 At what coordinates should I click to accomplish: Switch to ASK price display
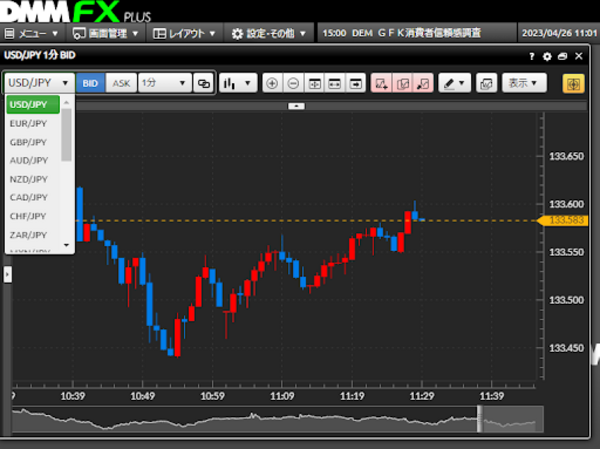[x=121, y=83]
